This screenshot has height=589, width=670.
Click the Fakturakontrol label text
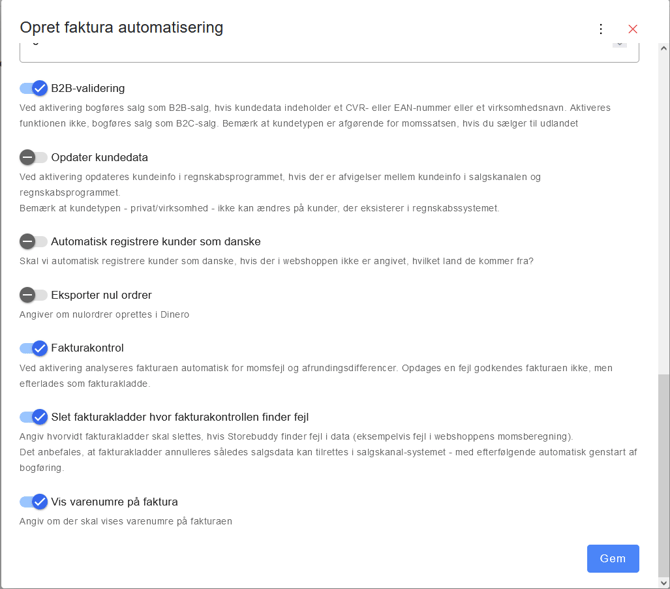click(88, 348)
